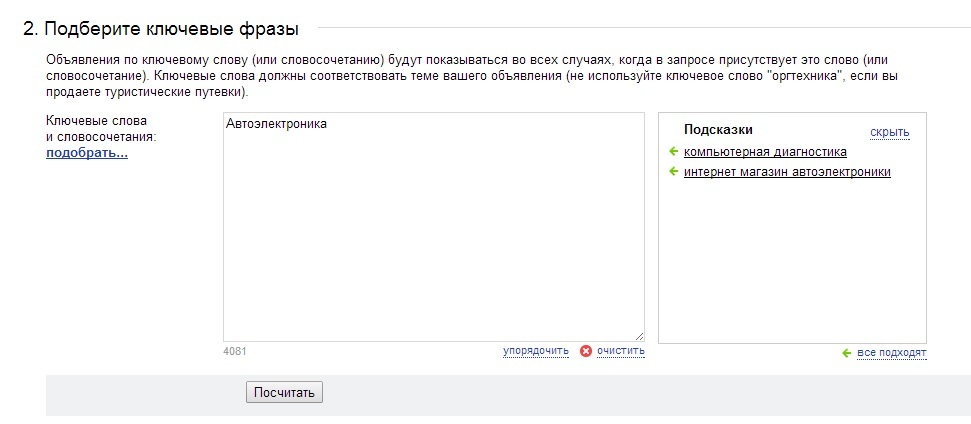Click the 4081 remaining characters counter
Viewport: 971px width, 424px height.
235,352
